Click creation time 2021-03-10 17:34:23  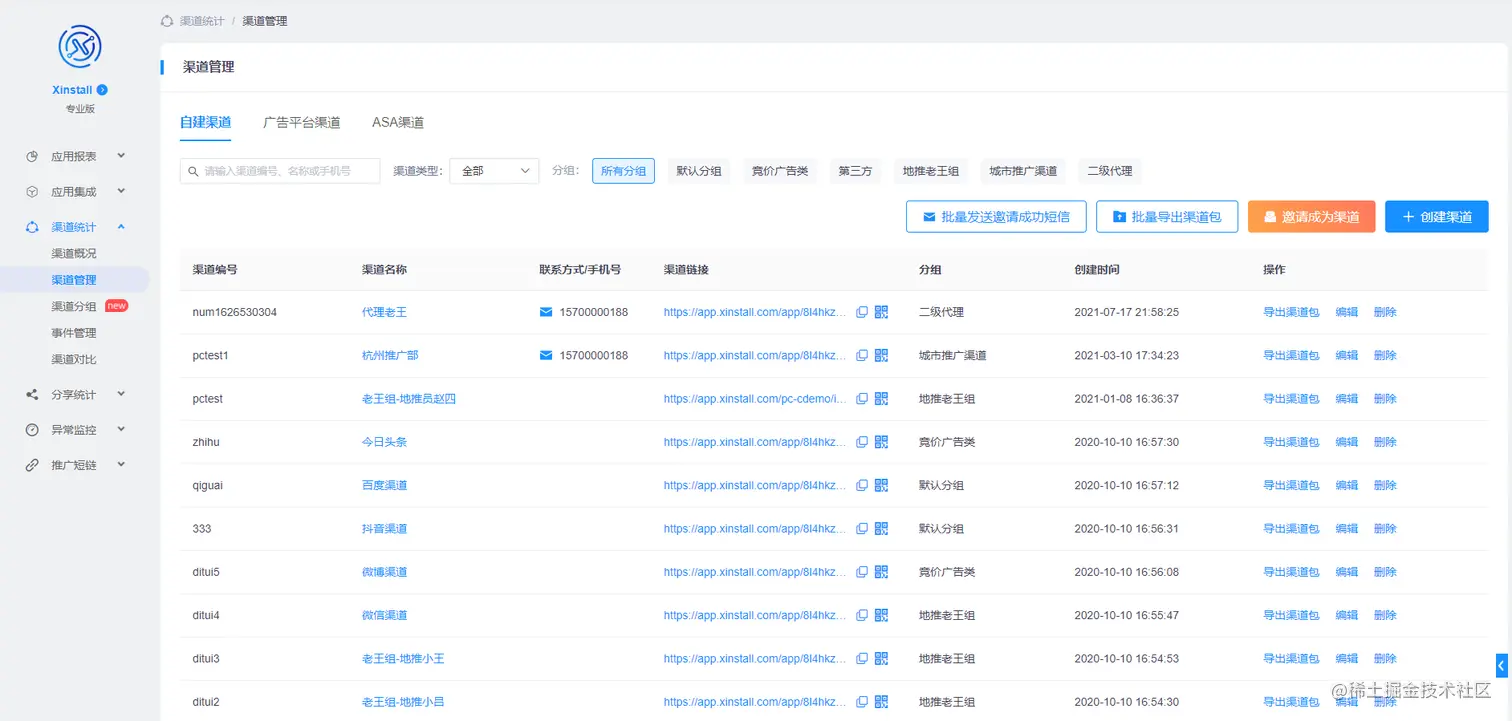click(1127, 355)
